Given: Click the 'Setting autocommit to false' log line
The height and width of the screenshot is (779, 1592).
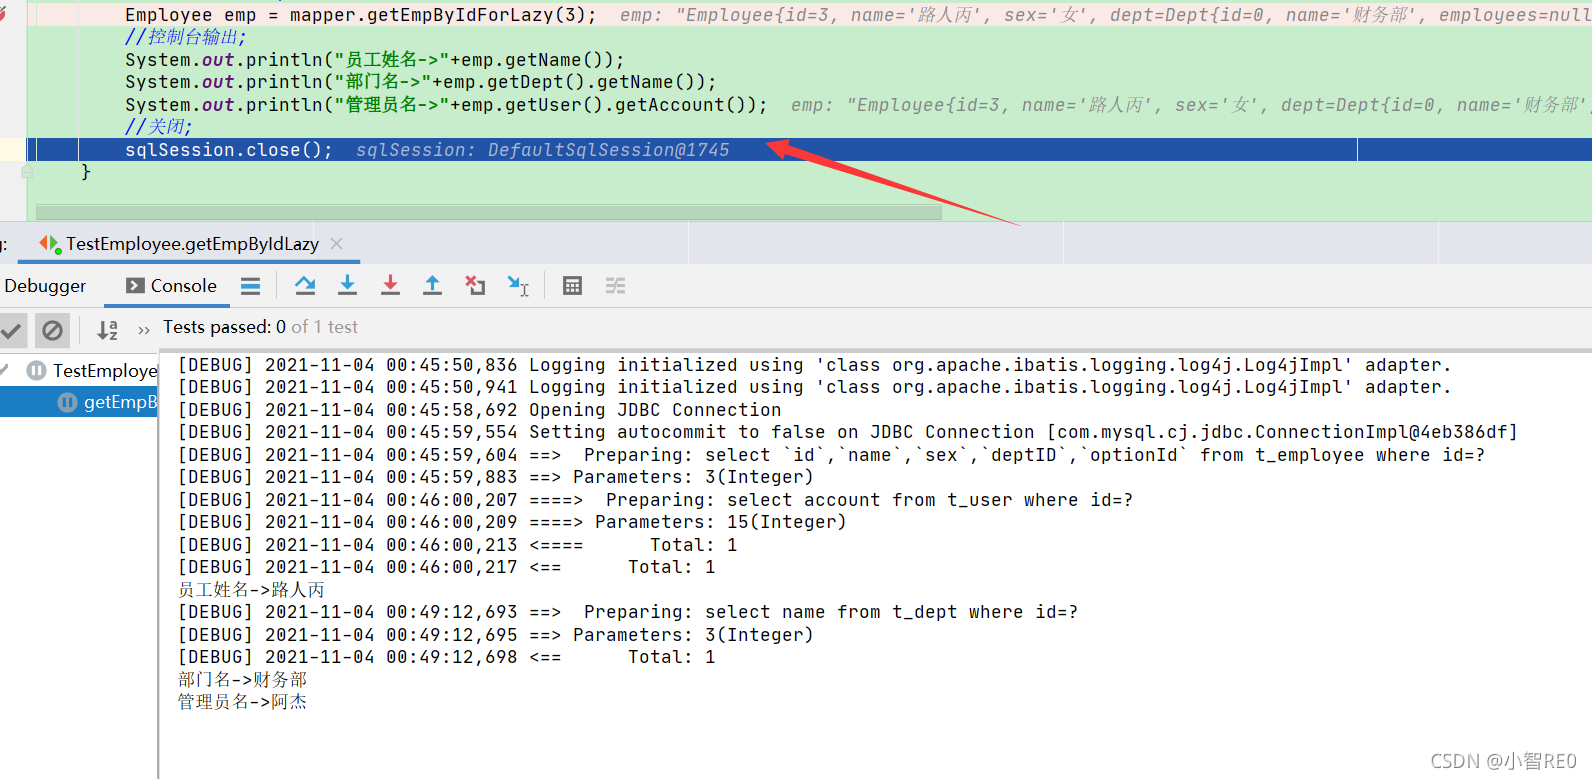Looking at the screenshot, I should pos(848,432).
